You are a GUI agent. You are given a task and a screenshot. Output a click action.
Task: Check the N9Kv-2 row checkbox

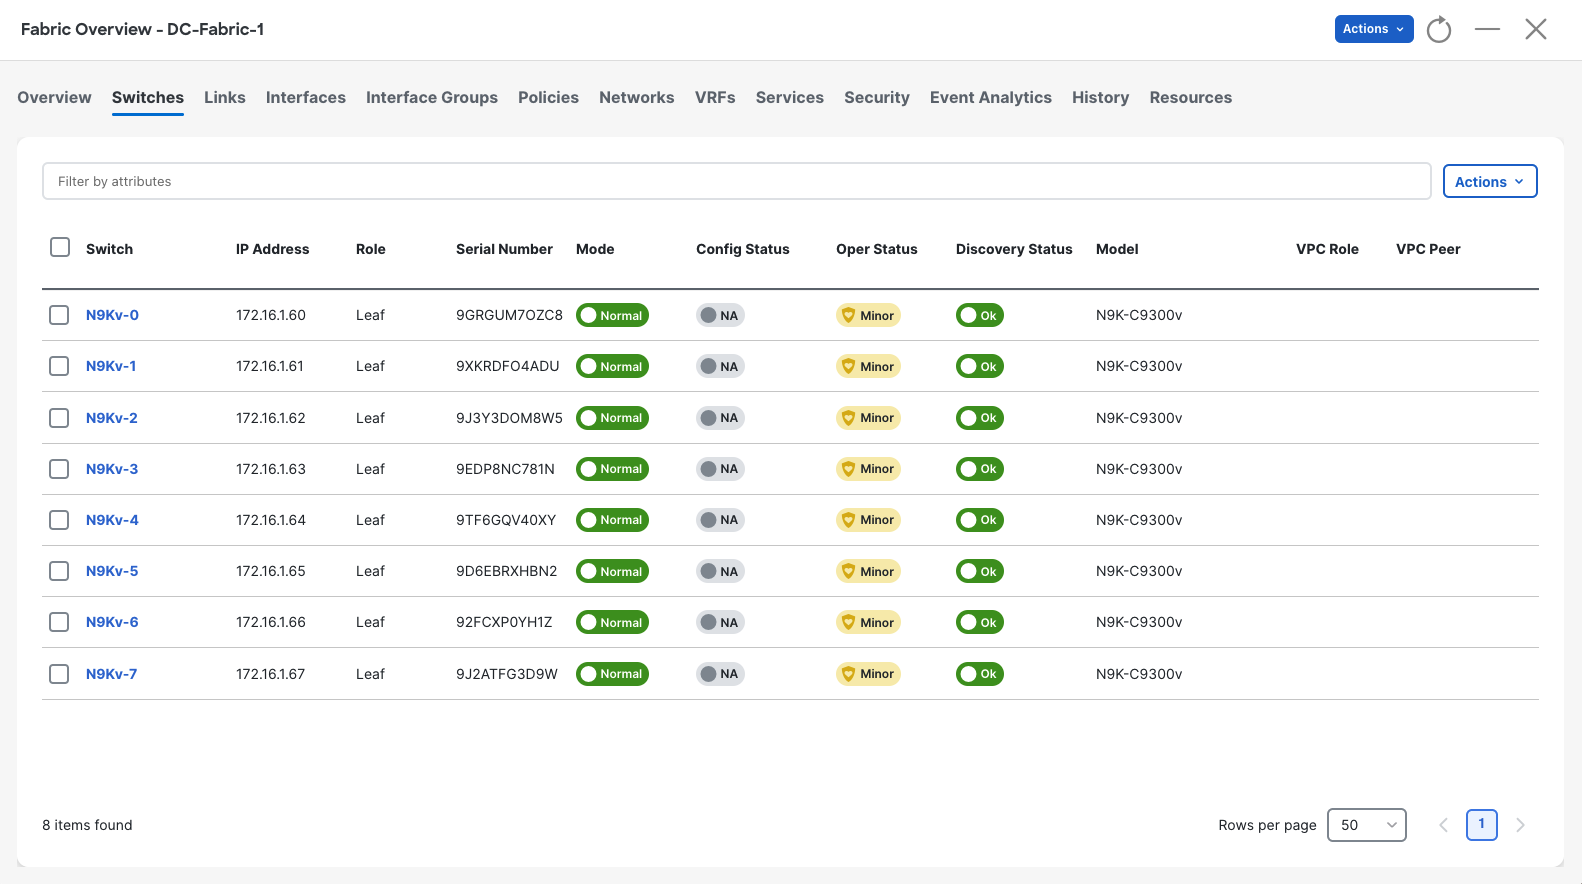point(59,418)
